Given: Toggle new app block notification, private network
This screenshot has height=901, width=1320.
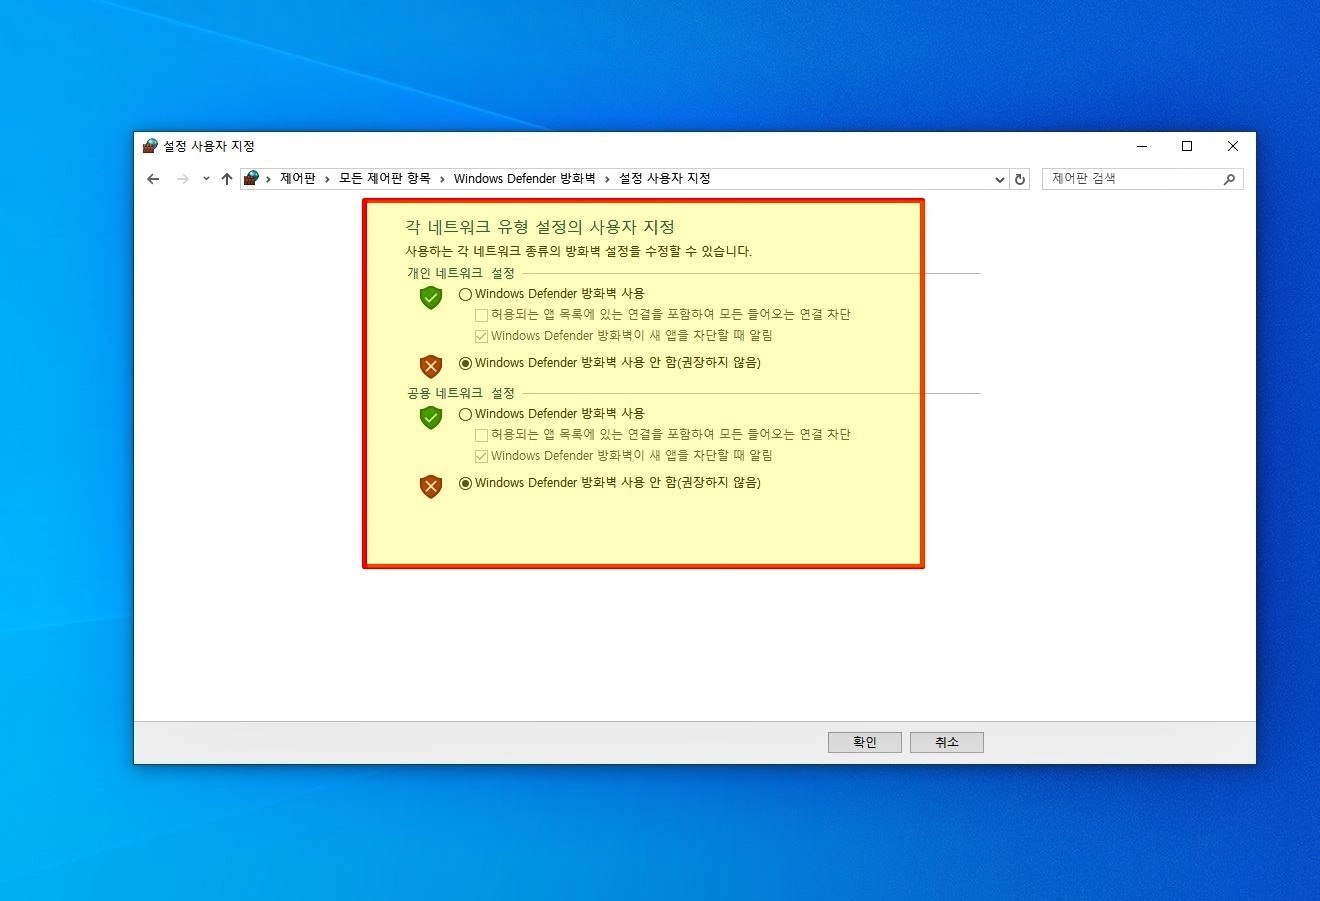Looking at the screenshot, I should 481,336.
